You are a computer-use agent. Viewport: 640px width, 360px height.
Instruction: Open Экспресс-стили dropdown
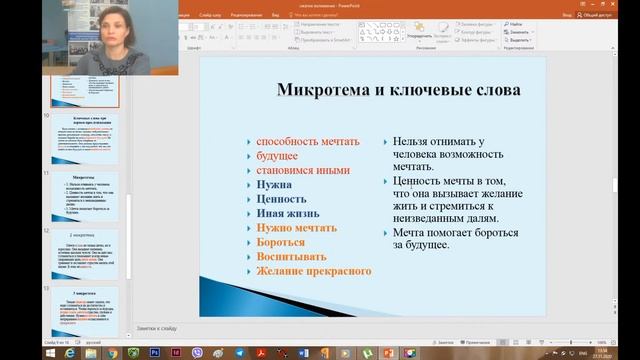(442, 32)
